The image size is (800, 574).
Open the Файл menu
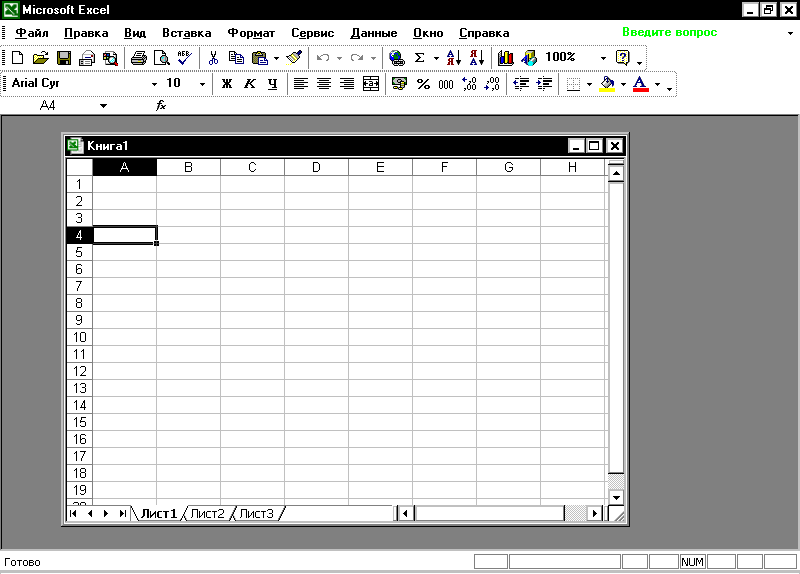tap(32, 33)
